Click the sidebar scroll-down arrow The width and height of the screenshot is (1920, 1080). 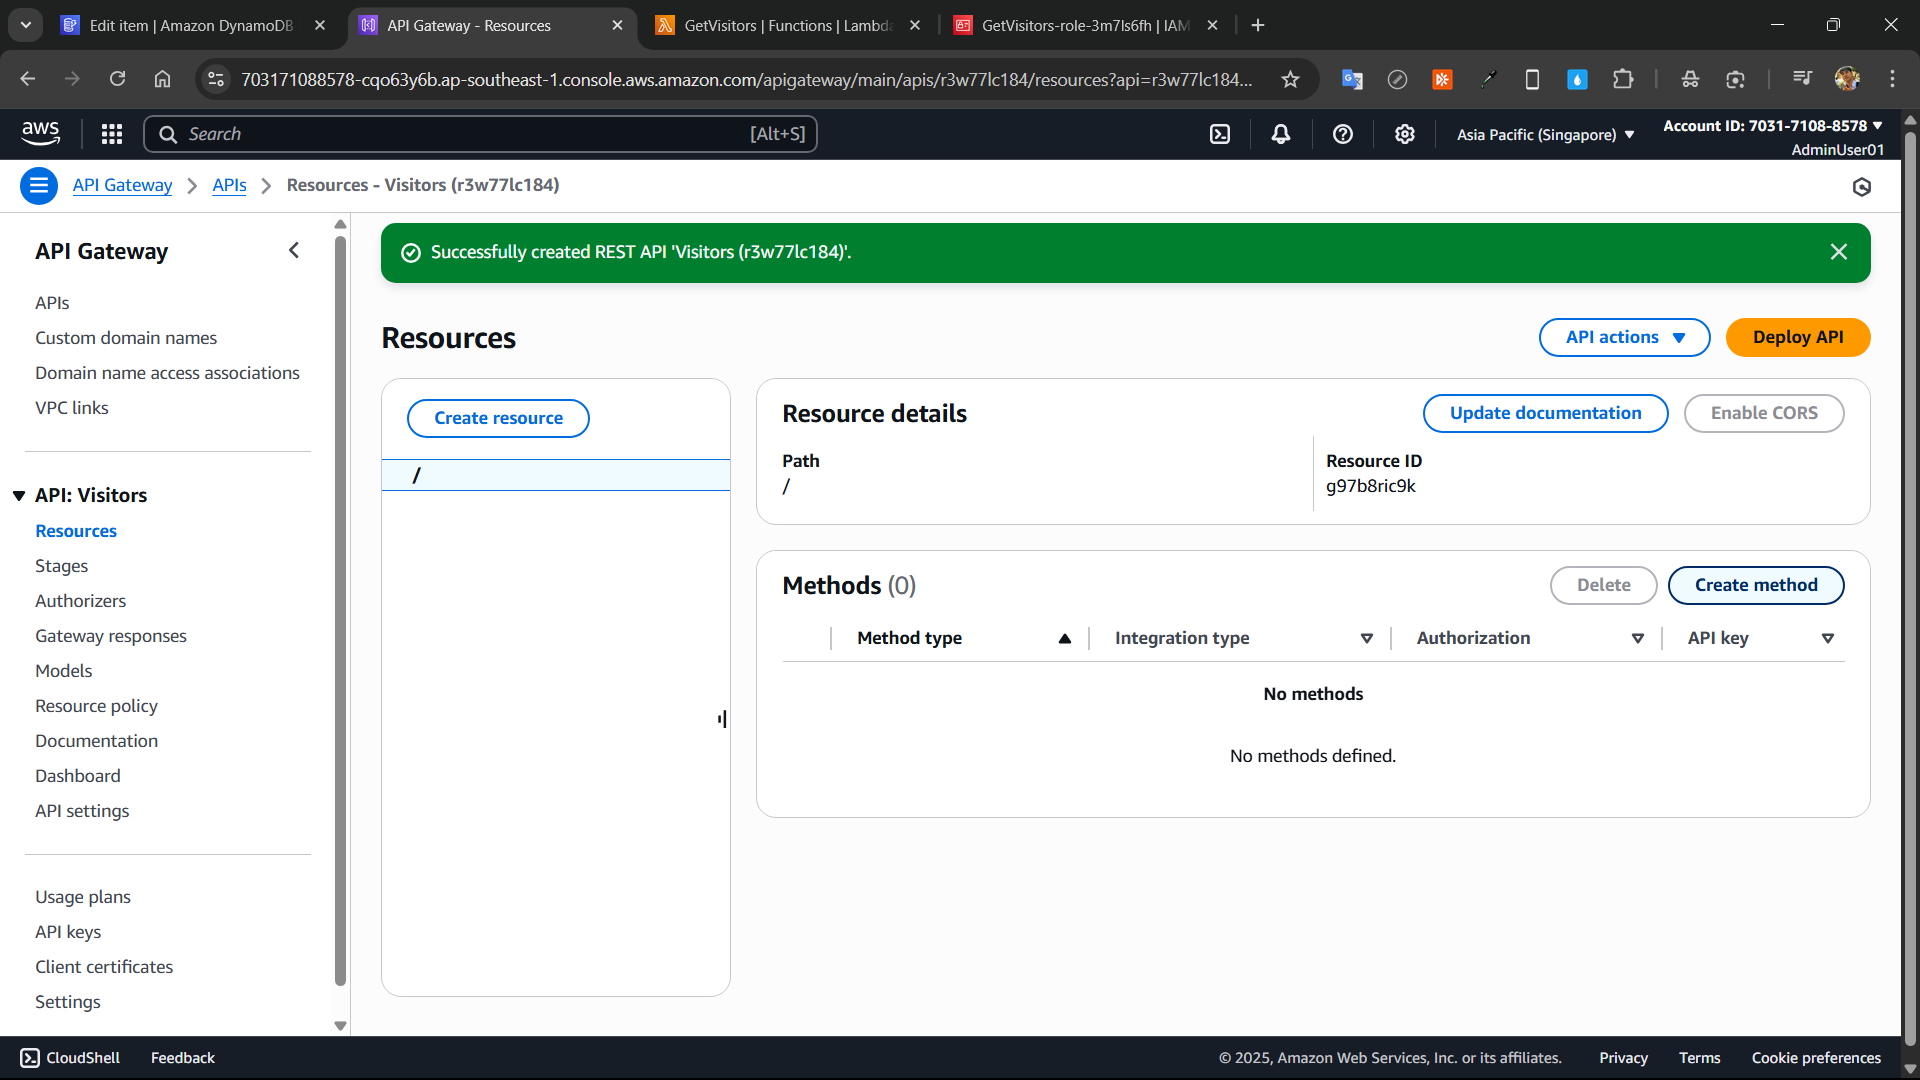[340, 1026]
